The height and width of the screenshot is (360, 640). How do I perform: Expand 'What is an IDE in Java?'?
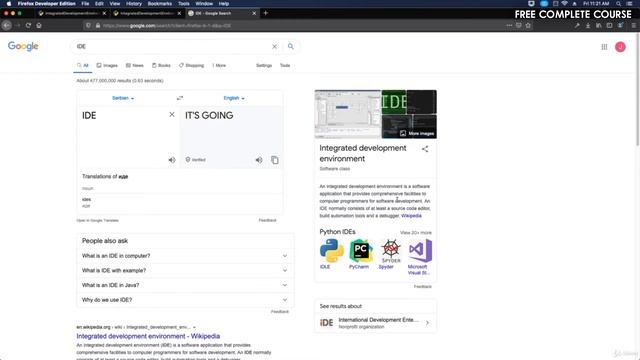pos(184,285)
